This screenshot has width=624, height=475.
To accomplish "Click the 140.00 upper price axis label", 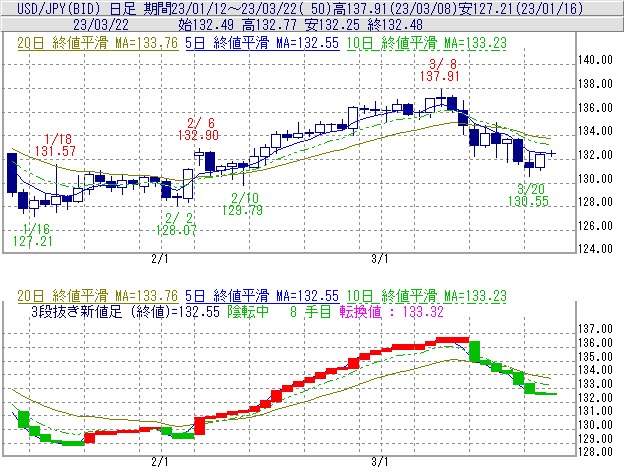I will pyautogui.click(x=595, y=60).
